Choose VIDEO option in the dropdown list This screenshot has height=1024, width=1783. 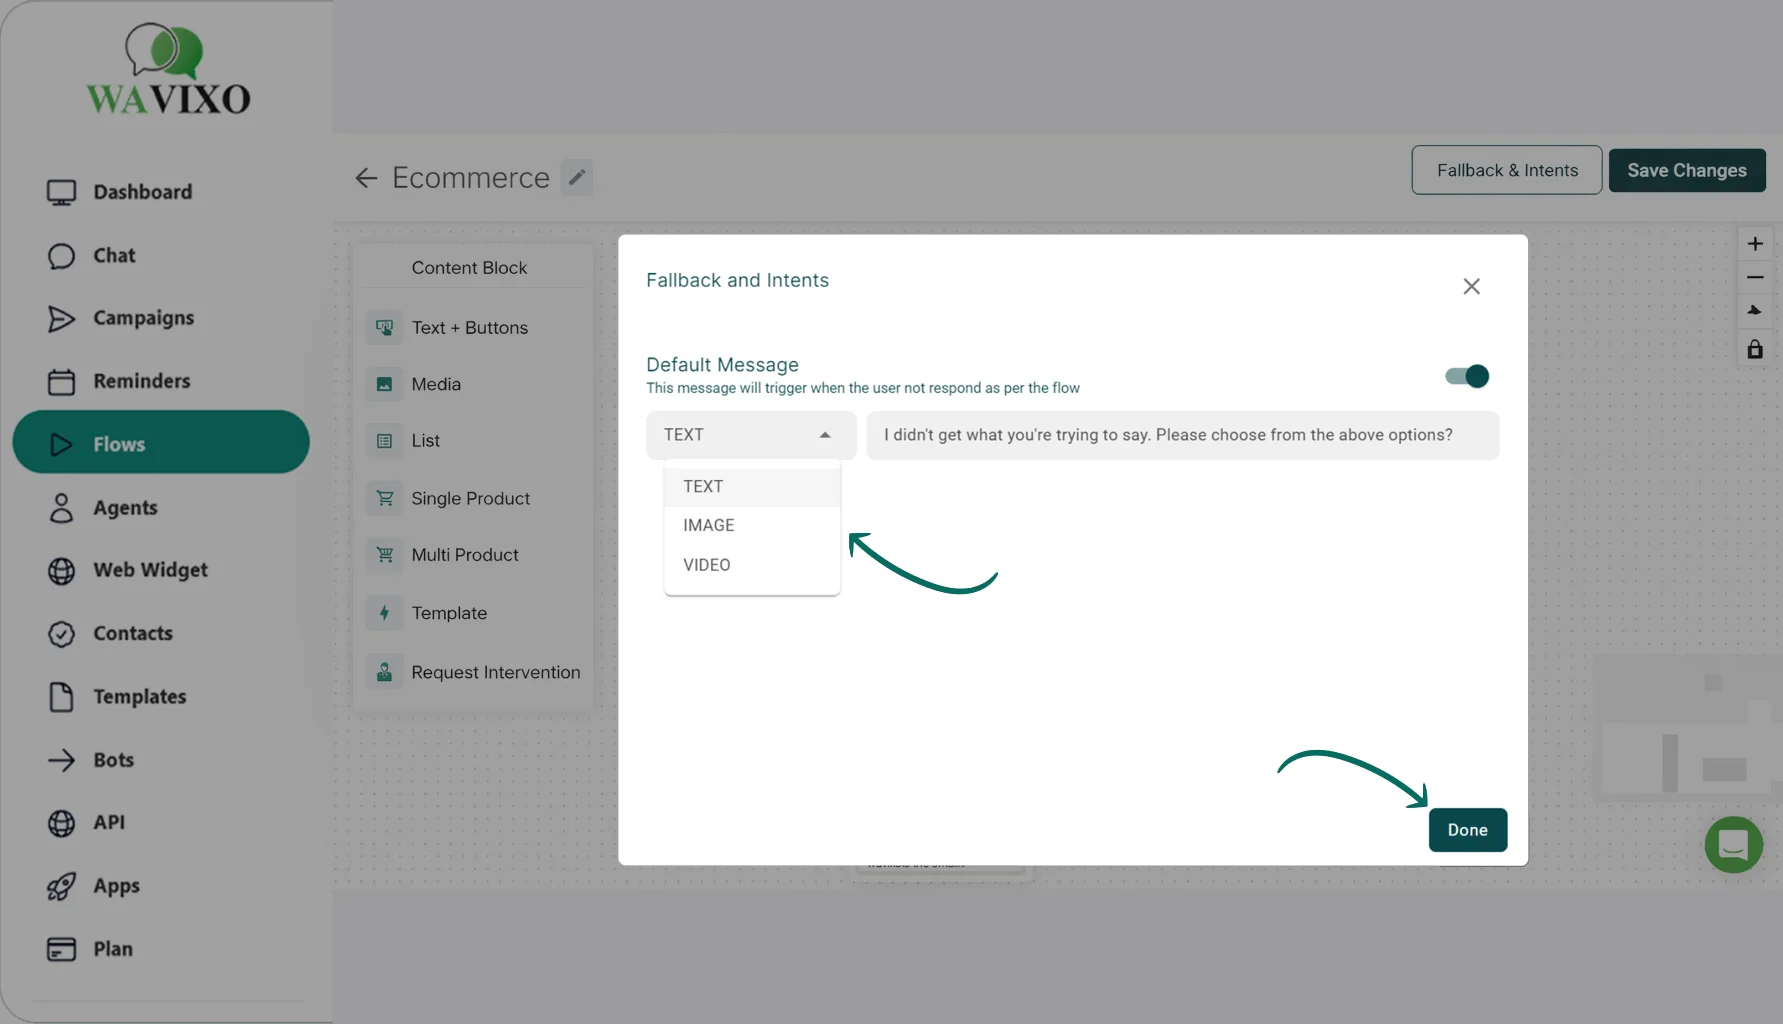[x=707, y=565]
